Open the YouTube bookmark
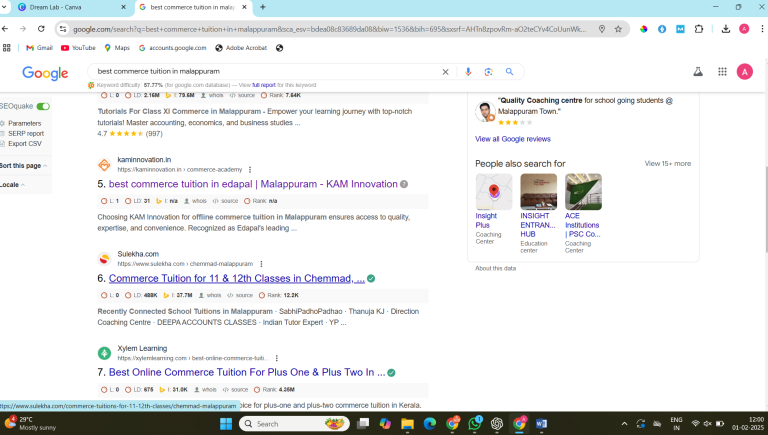 [x=78, y=48]
